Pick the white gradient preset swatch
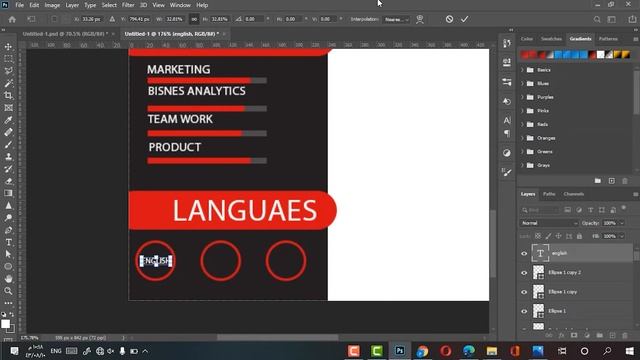The width and height of the screenshot is (640, 360). click(600, 55)
